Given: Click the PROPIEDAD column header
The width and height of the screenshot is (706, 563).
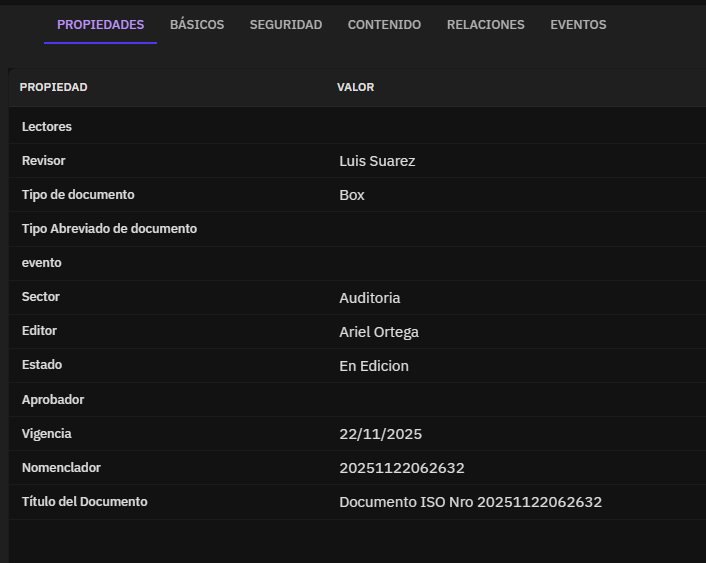Looking at the screenshot, I should [x=54, y=87].
